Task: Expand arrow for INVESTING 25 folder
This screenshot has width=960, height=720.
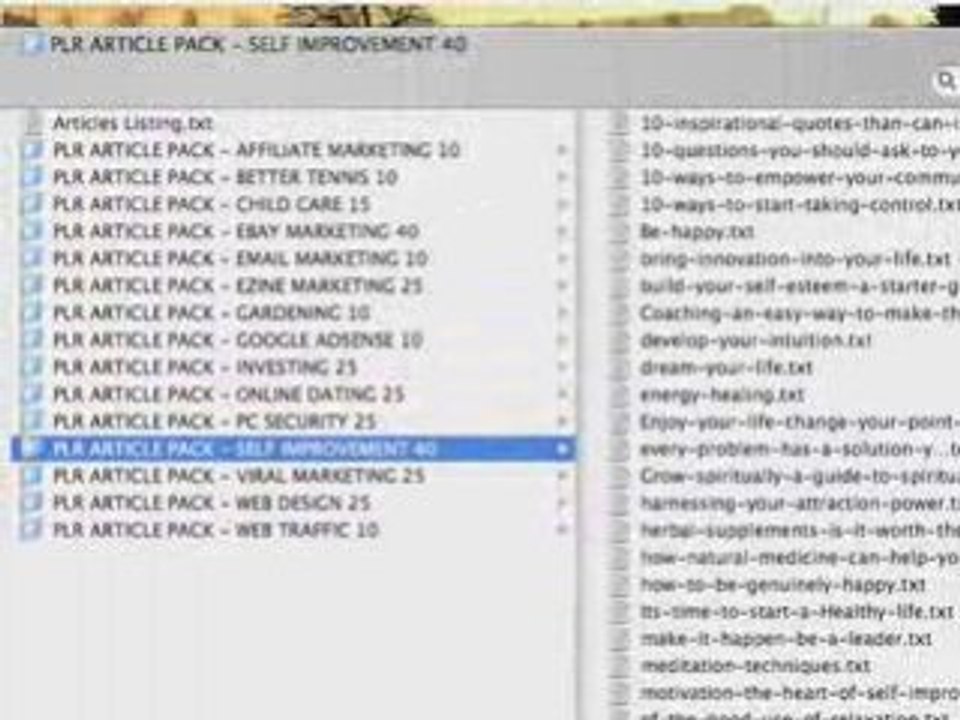Action: (561, 367)
